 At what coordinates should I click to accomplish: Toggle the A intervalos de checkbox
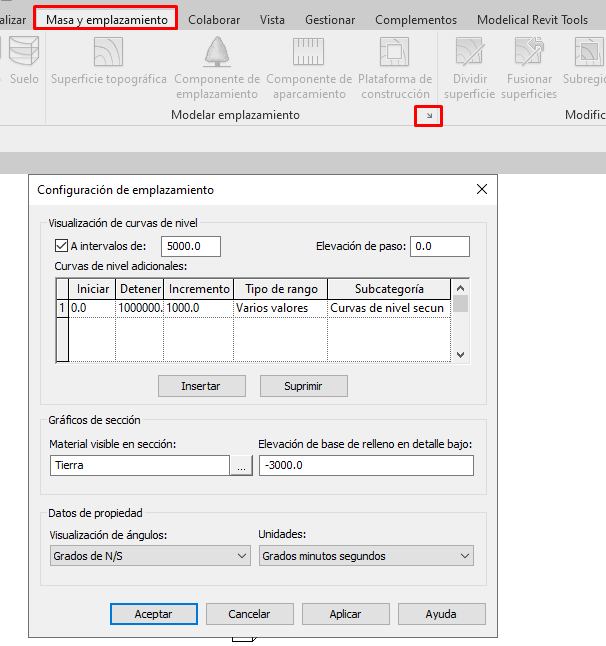(61, 246)
